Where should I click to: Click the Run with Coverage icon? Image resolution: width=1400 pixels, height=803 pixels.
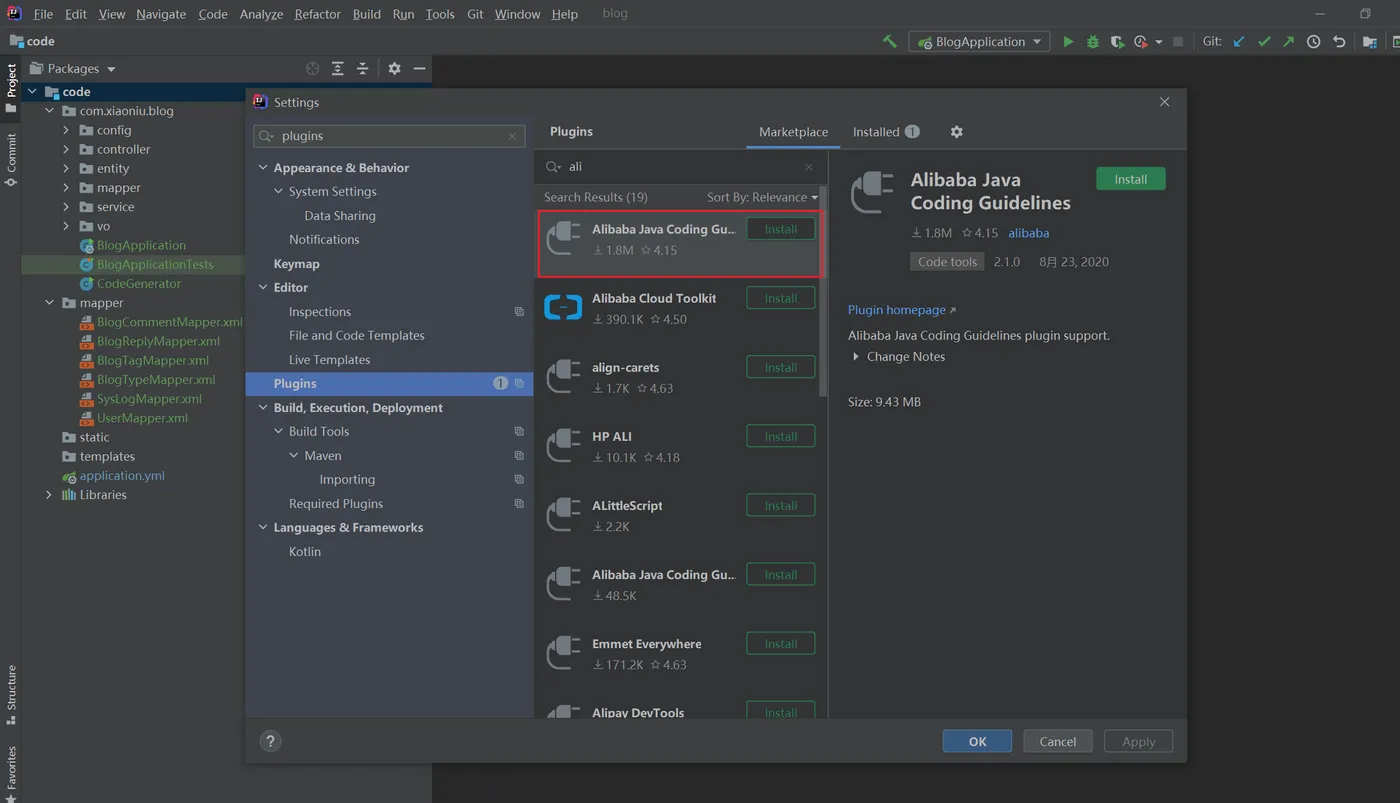point(1118,42)
